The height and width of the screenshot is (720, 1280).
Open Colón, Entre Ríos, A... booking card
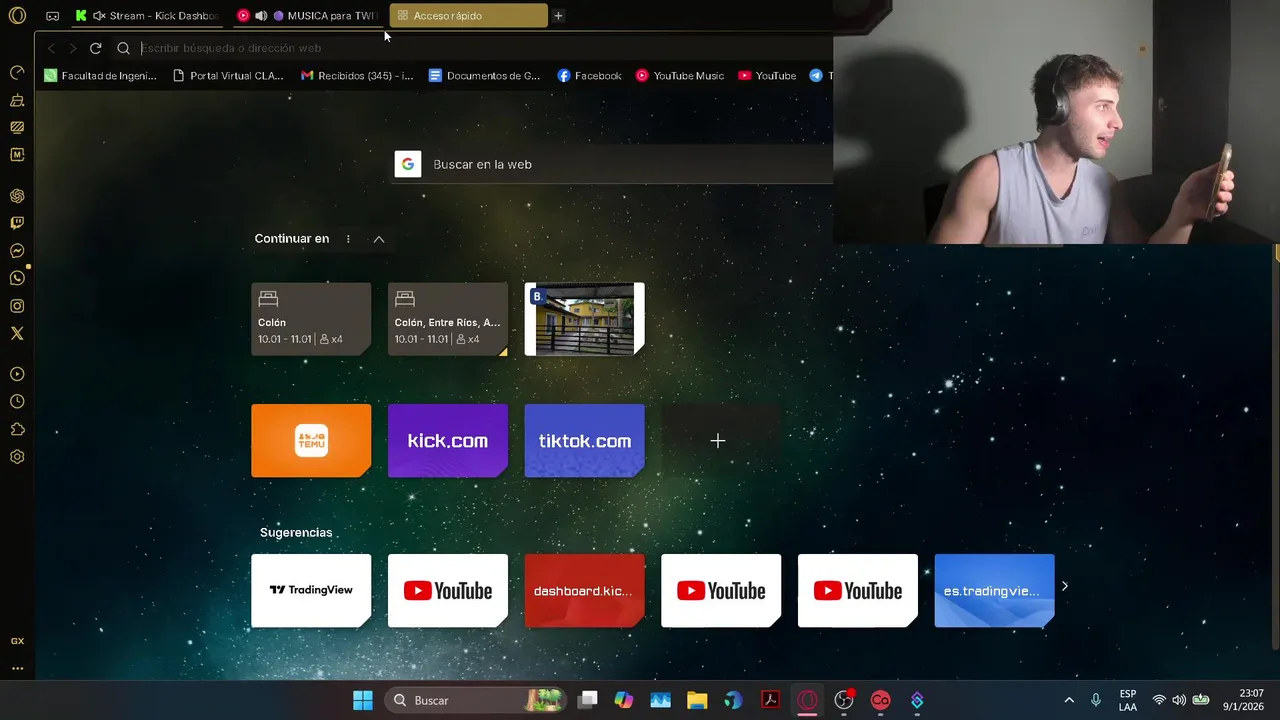click(x=448, y=319)
